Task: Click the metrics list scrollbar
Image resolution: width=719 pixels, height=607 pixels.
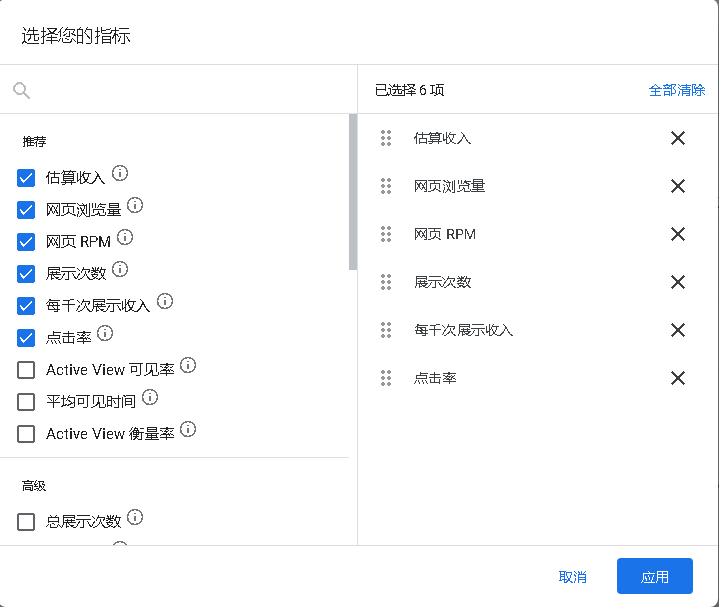Action: coord(353,192)
